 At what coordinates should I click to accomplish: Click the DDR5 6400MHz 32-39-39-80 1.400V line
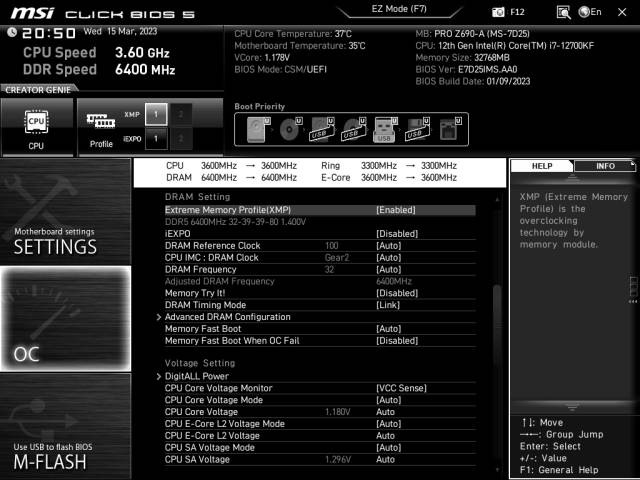click(236, 222)
